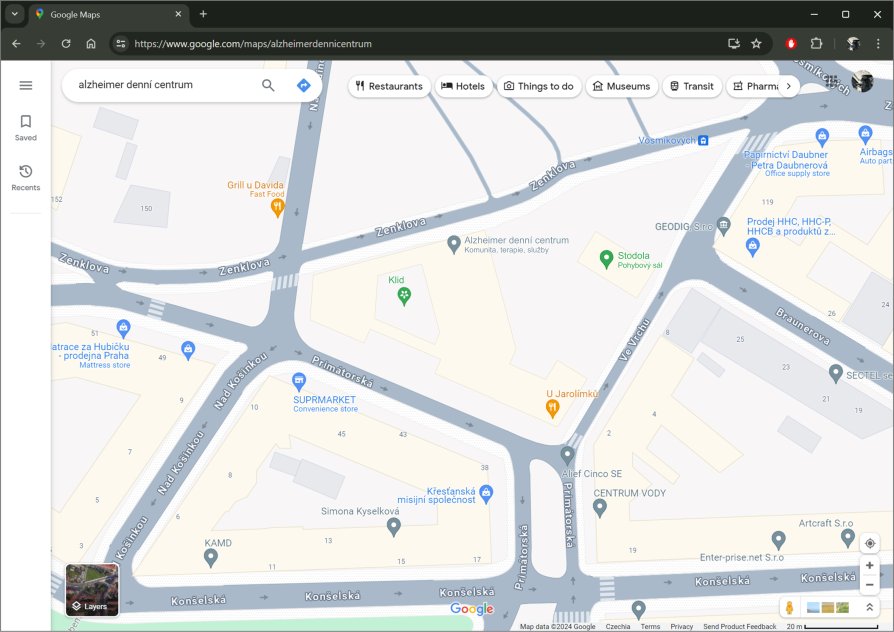Click the Airbags auto parts pin
894x632 pixels.
[865, 135]
